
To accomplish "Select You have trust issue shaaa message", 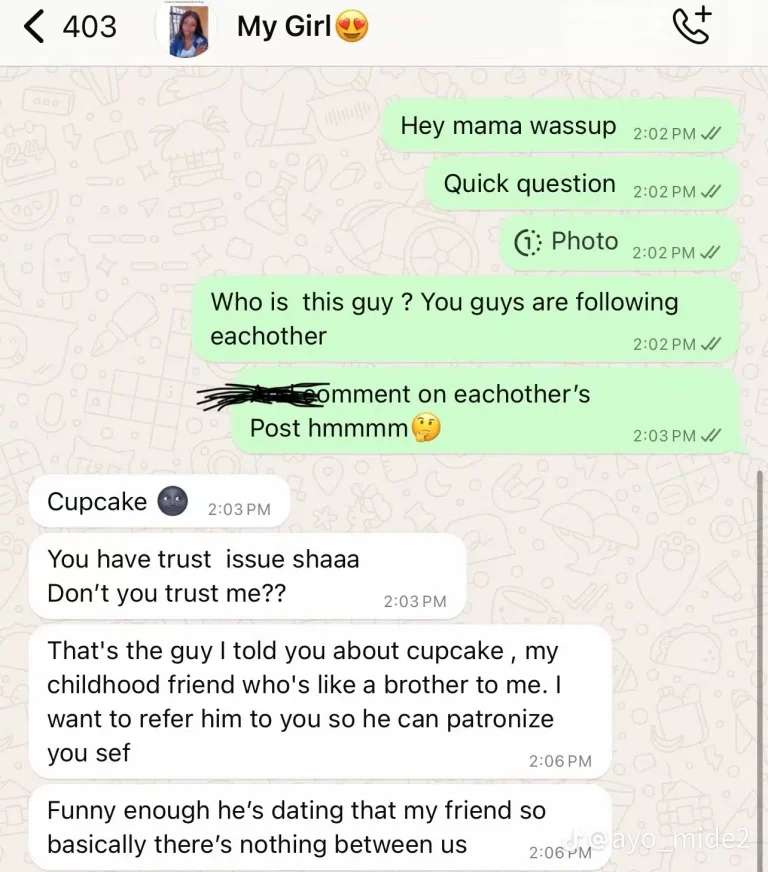I will (x=247, y=576).
